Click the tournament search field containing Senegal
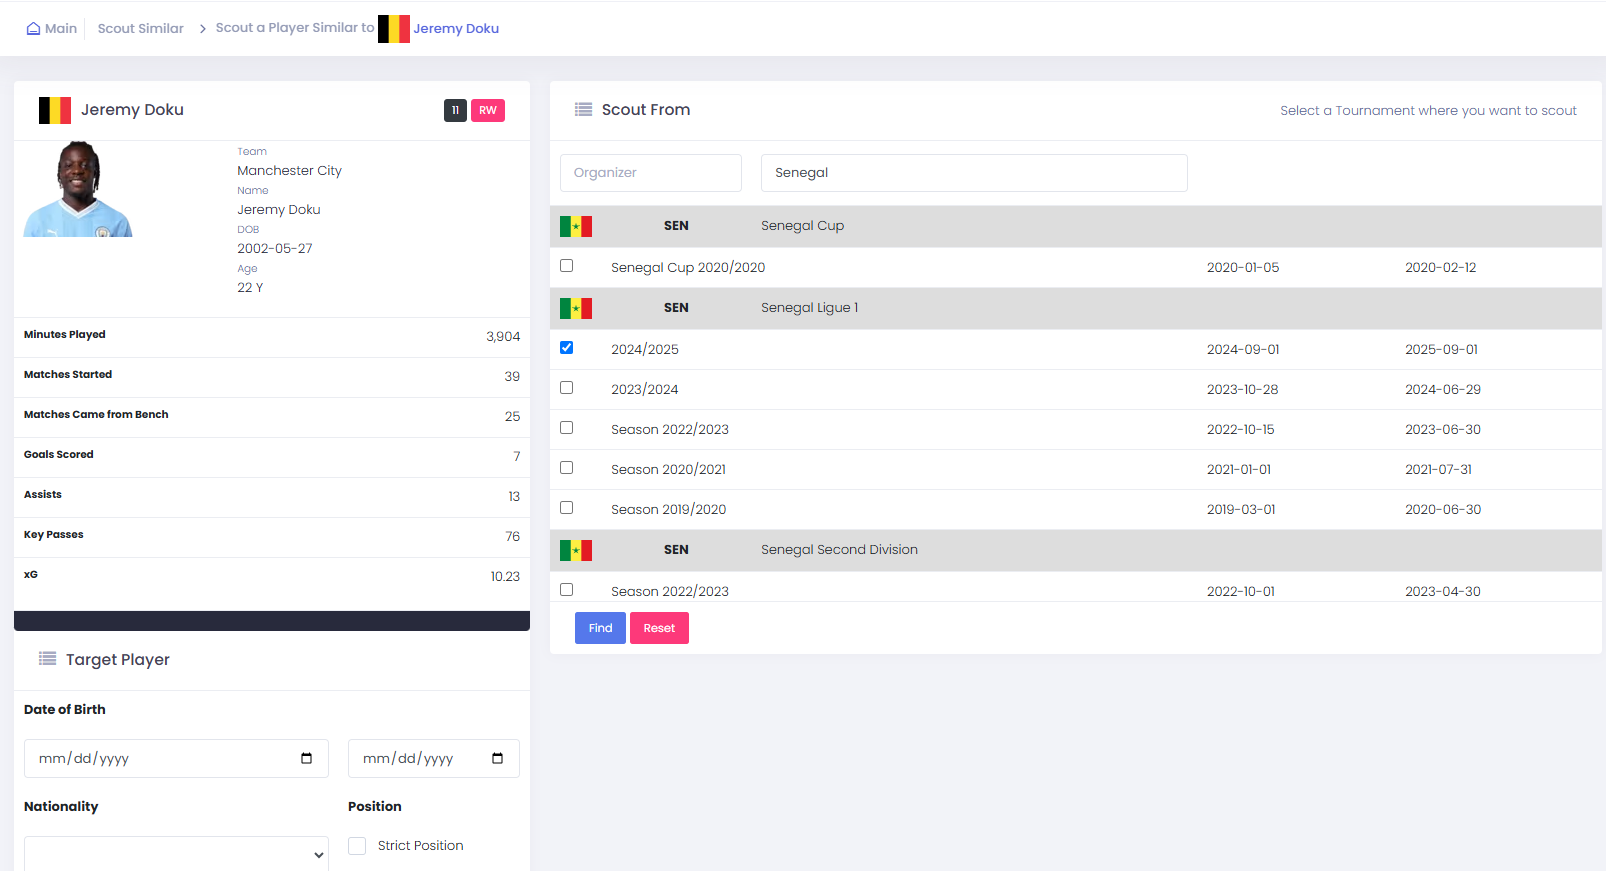Screen dimensions: 1606x871 (x=974, y=173)
